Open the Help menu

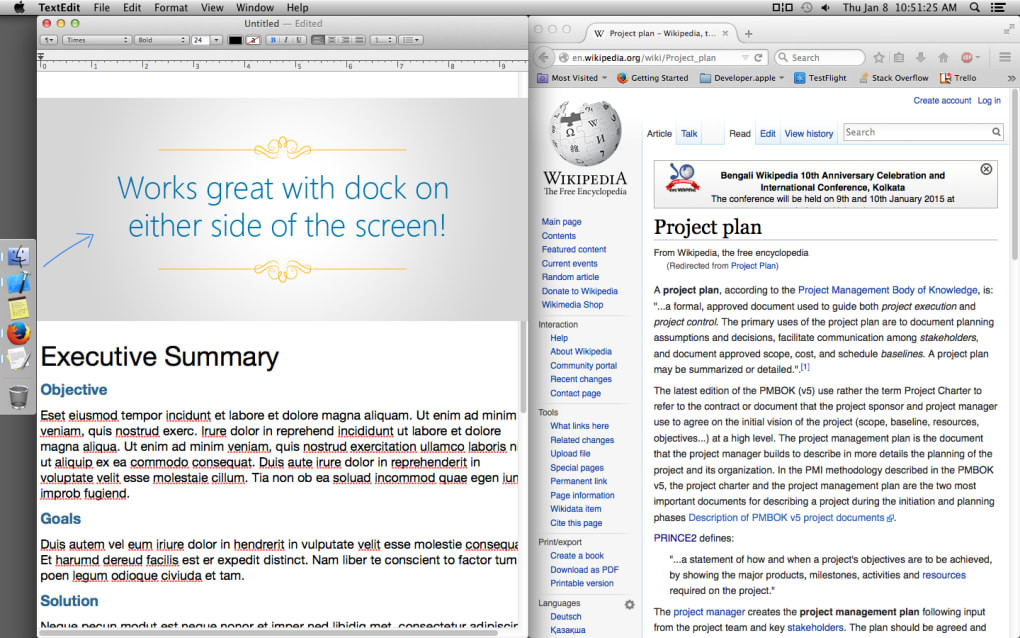tap(297, 8)
